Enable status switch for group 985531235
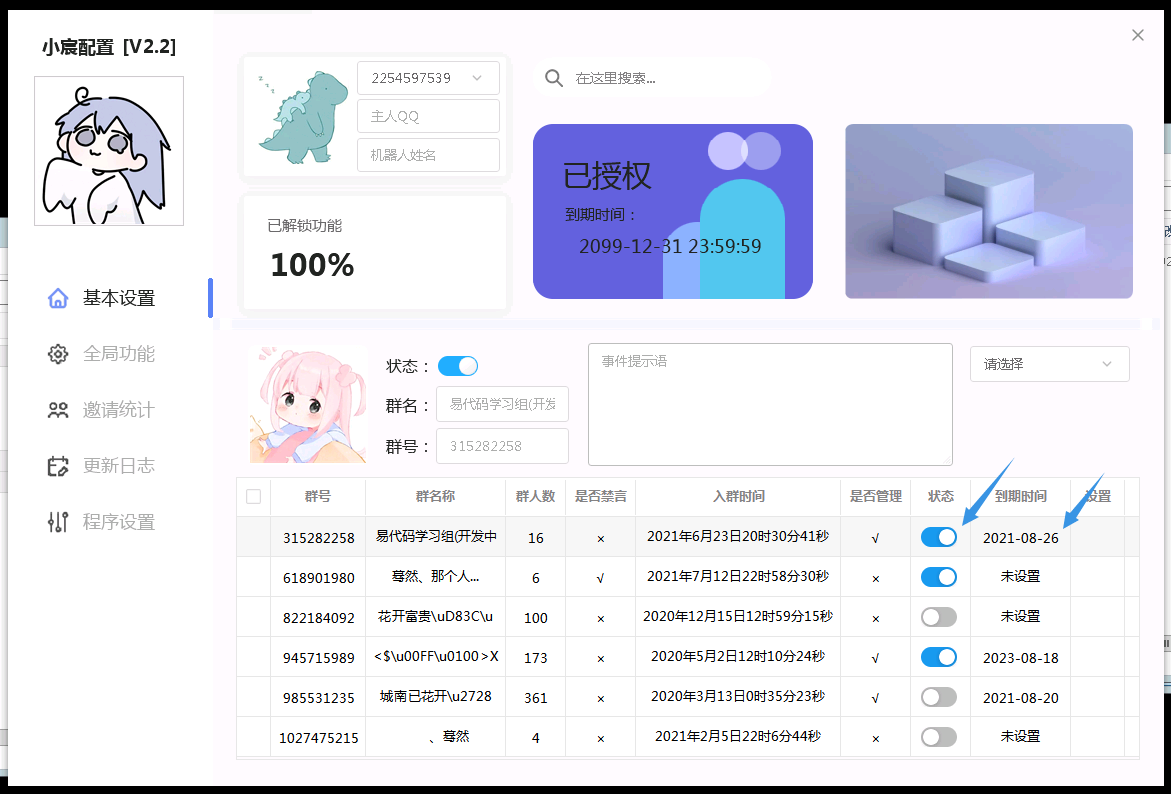 click(939, 697)
